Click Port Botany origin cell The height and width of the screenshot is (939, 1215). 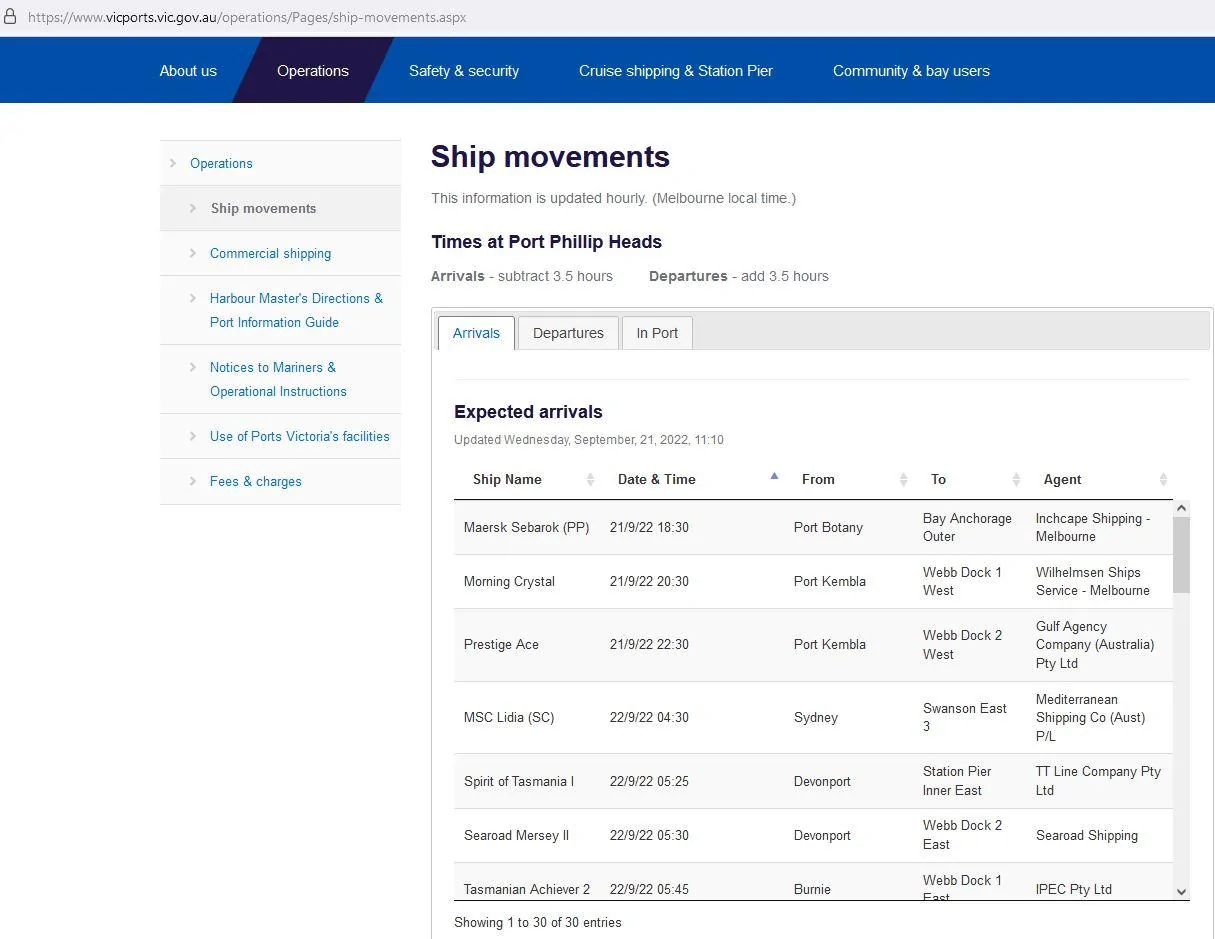click(828, 527)
